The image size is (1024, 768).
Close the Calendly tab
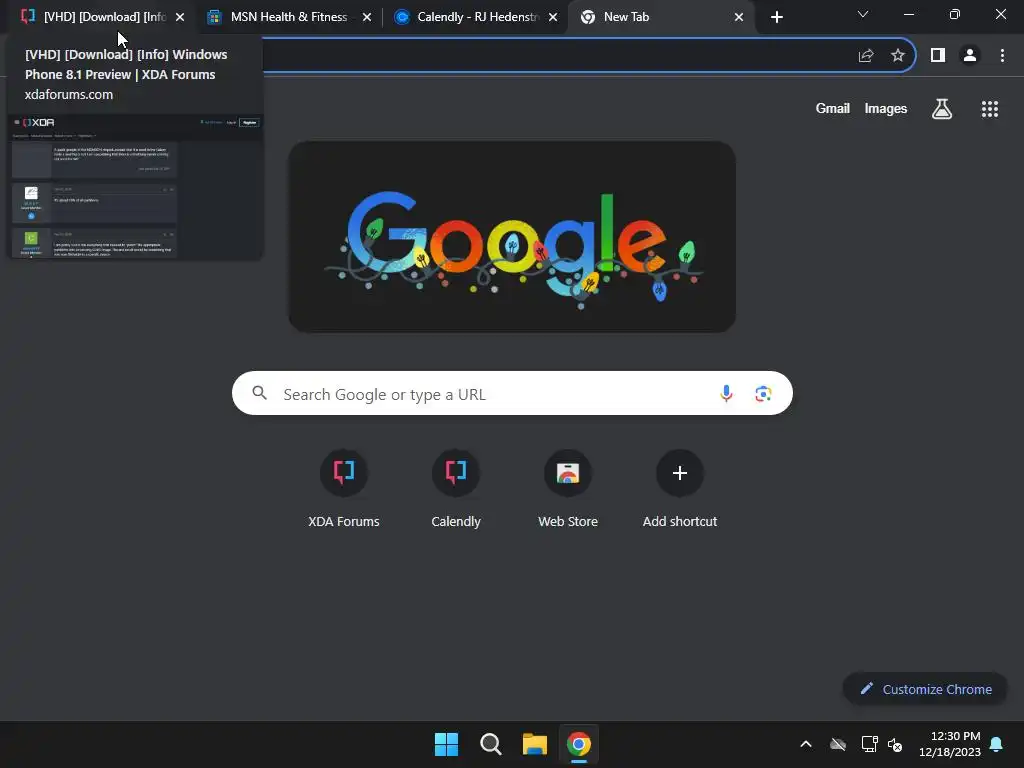pos(552,17)
